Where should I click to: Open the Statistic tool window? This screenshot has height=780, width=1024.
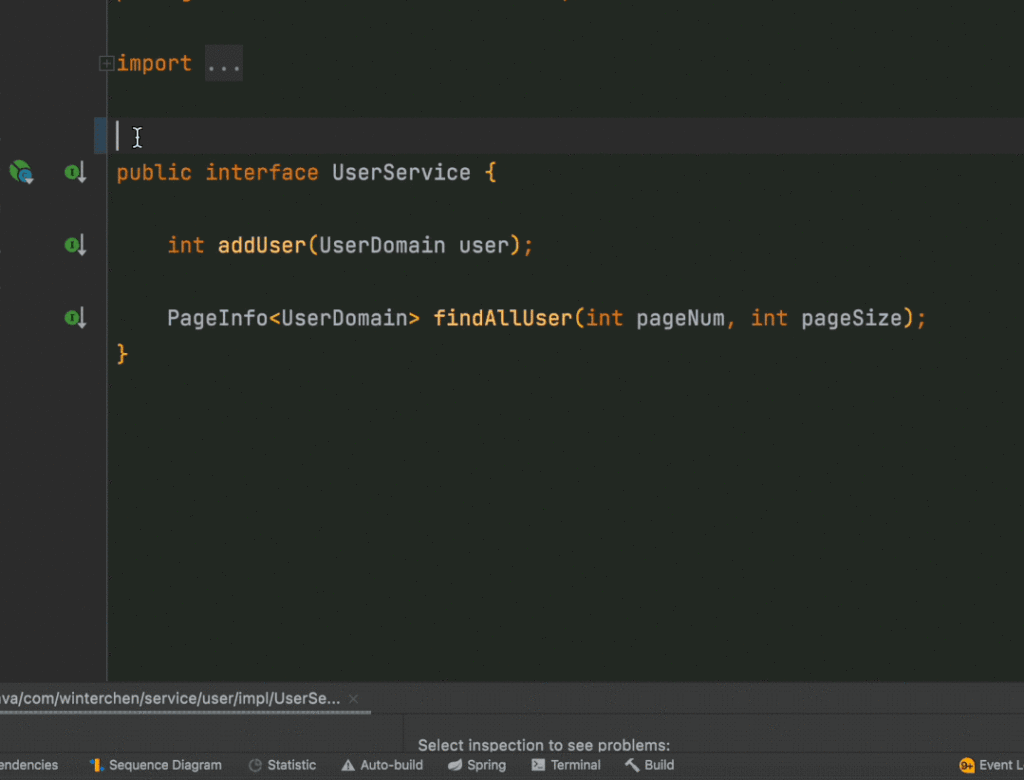pos(283,765)
